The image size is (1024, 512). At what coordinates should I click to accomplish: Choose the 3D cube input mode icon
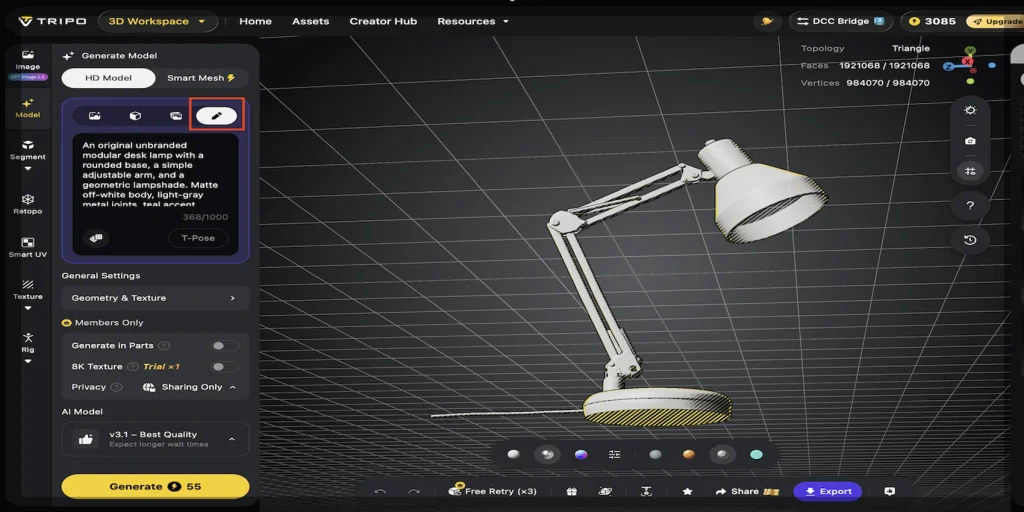click(x=135, y=116)
